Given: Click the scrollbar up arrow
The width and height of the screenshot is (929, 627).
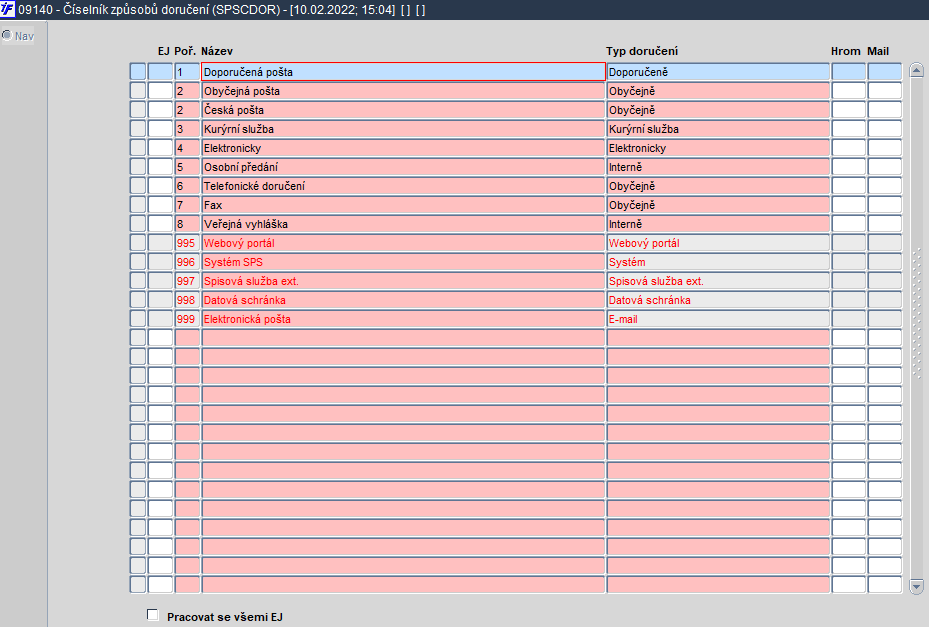Looking at the screenshot, I should [916, 71].
